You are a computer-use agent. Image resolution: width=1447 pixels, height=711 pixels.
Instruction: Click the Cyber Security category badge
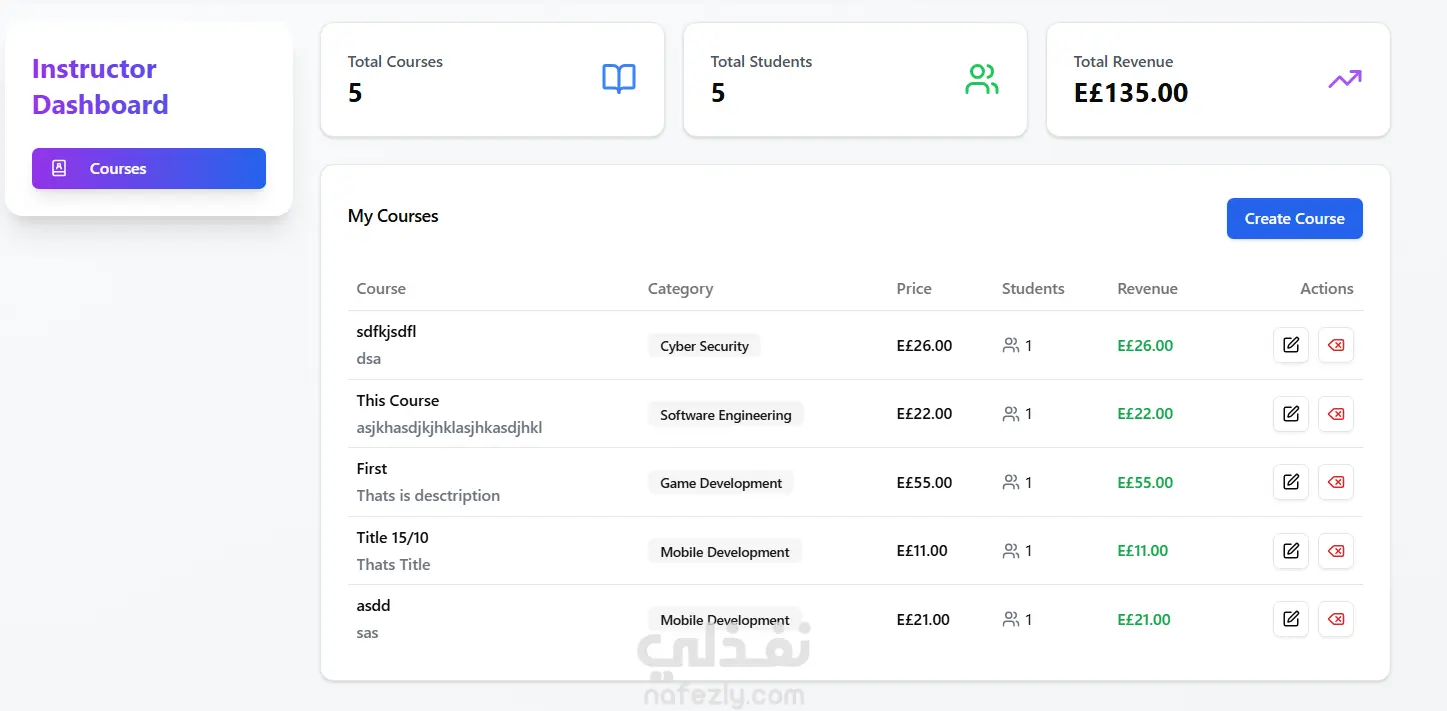tap(704, 346)
